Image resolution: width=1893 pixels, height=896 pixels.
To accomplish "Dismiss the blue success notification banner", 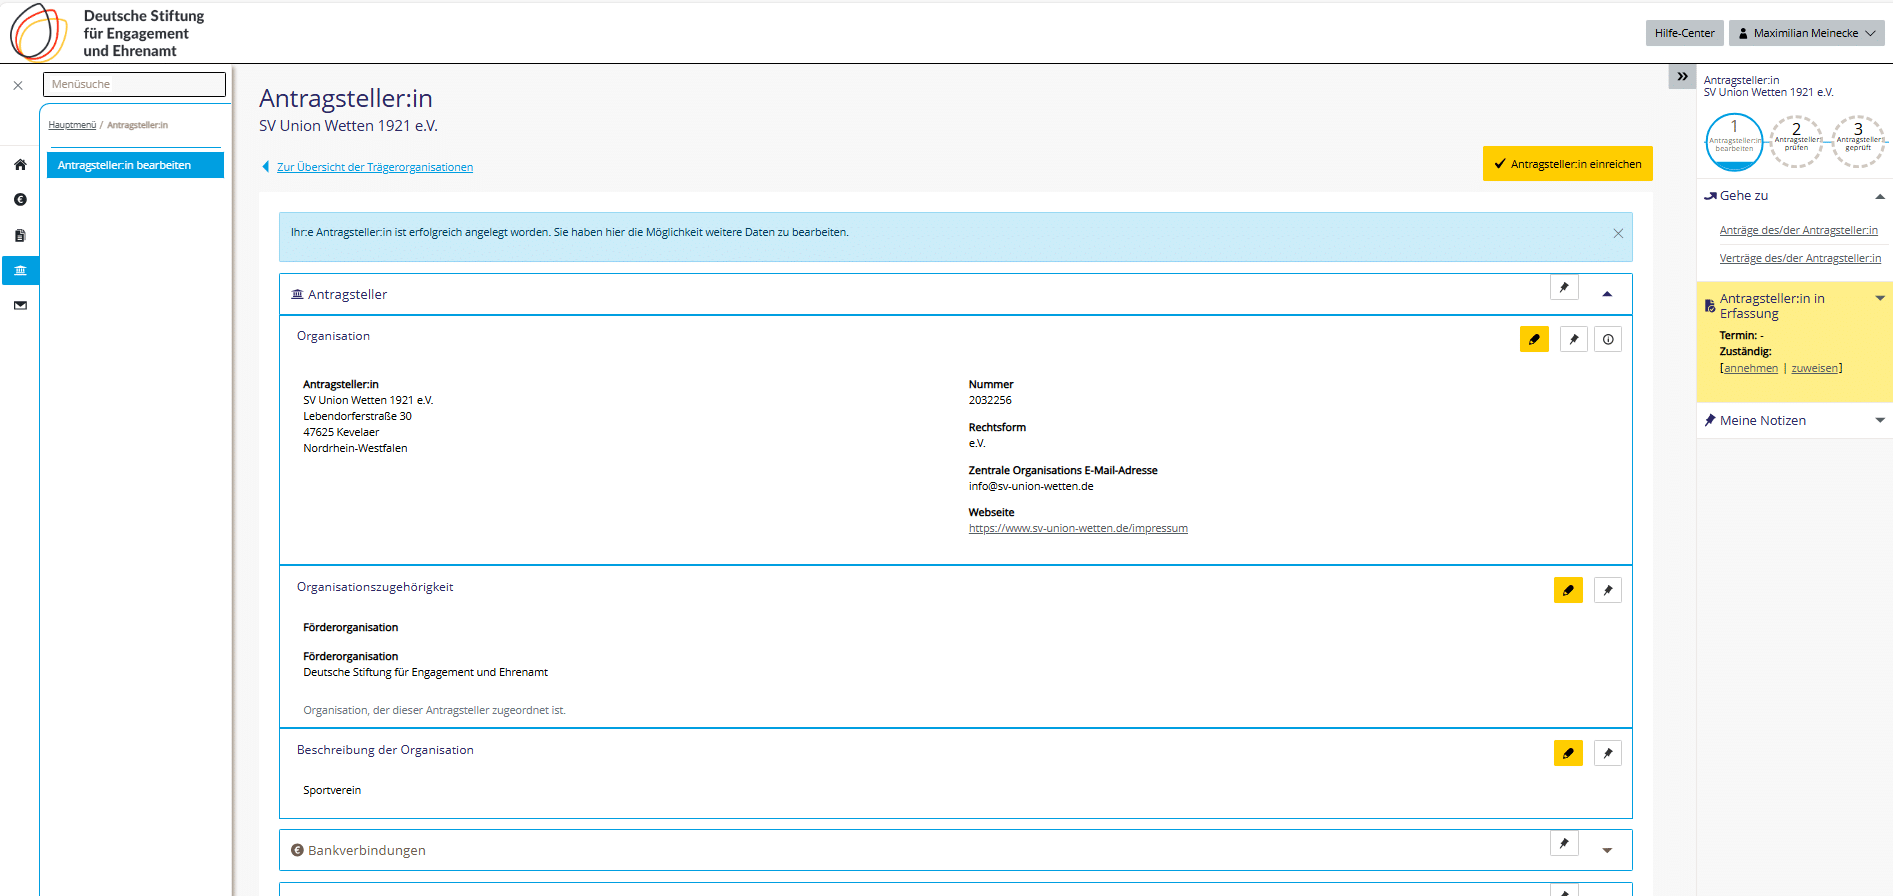I will tap(1618, 234).
